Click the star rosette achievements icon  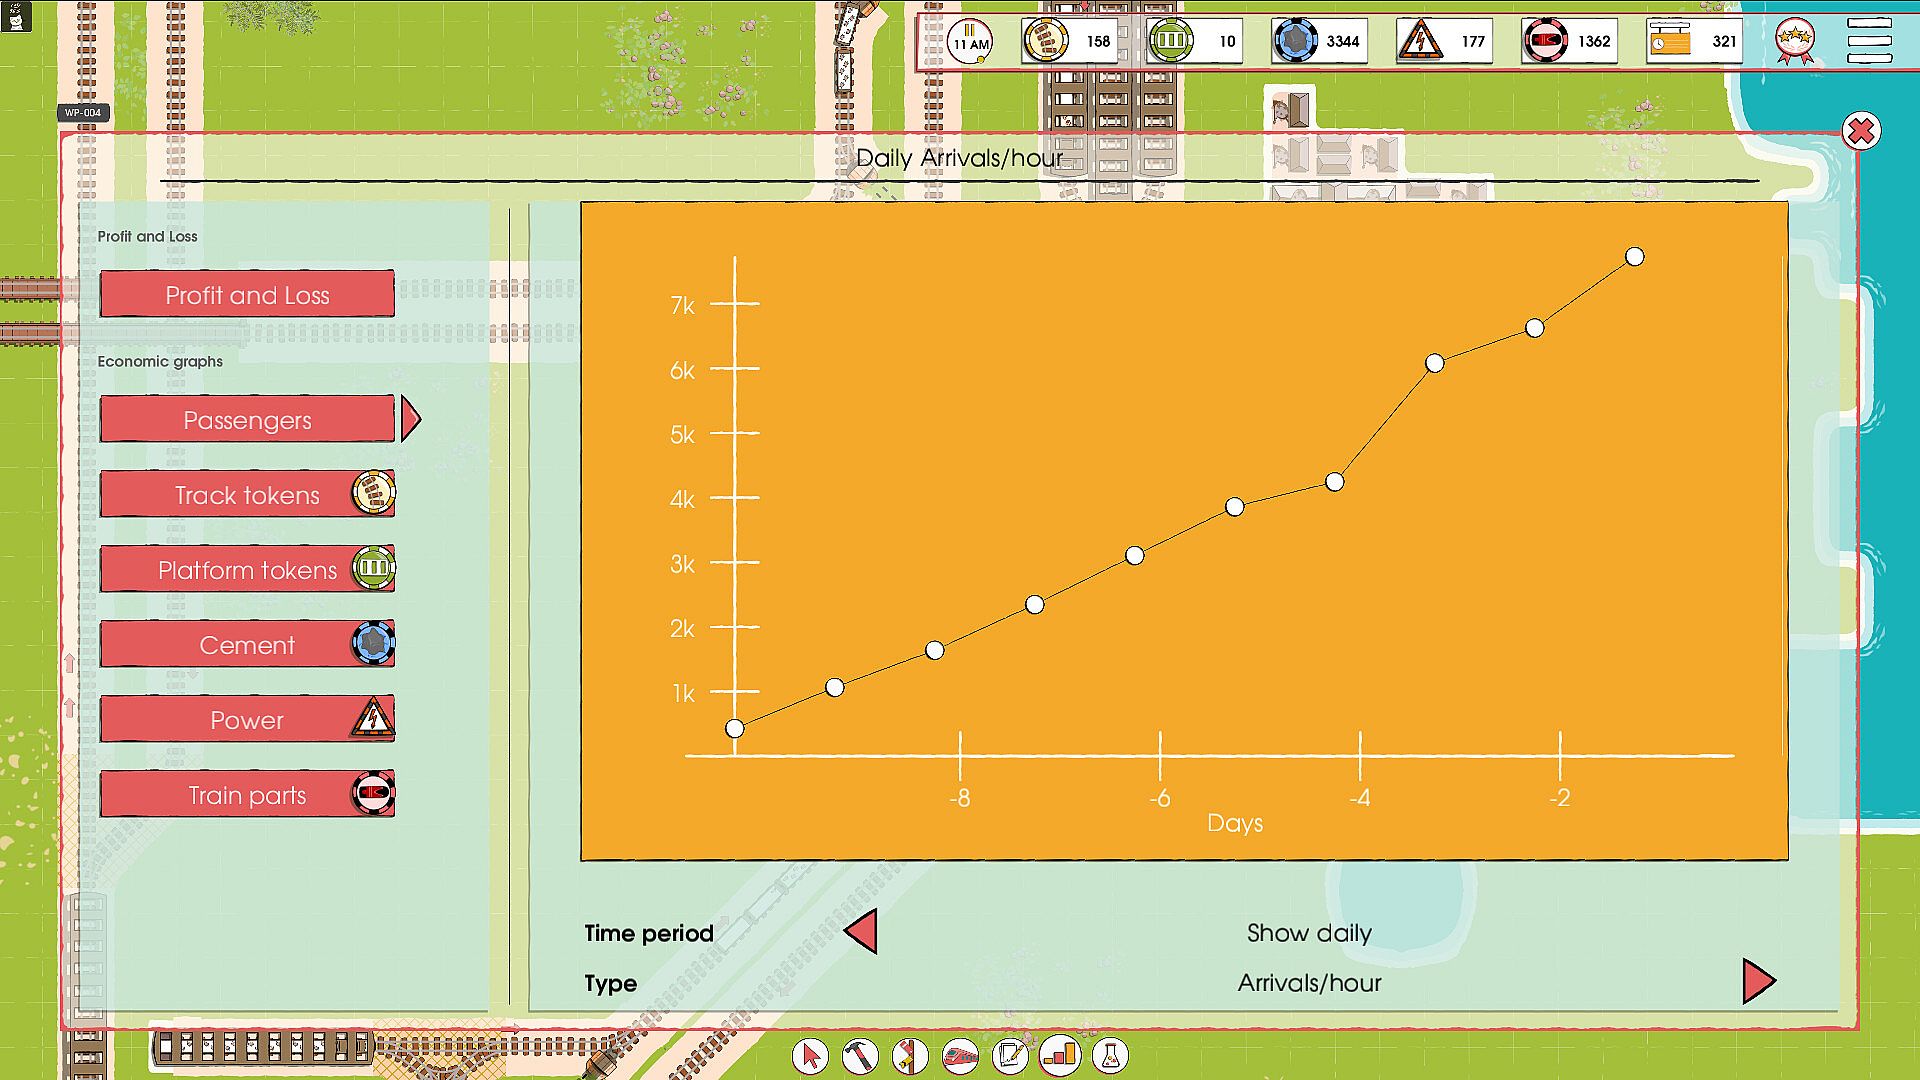[x=1795, y=41]
